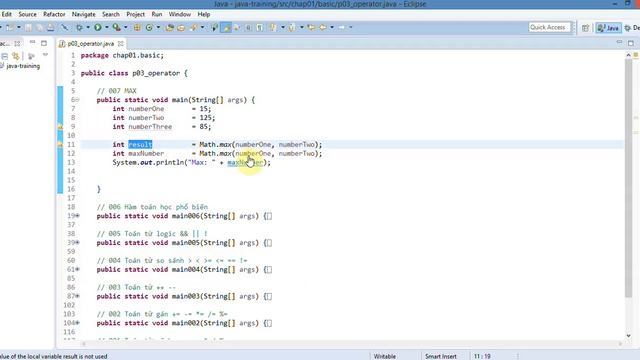
Task: Click the vertical scrollbar up arrow
Action: point(628,55)
